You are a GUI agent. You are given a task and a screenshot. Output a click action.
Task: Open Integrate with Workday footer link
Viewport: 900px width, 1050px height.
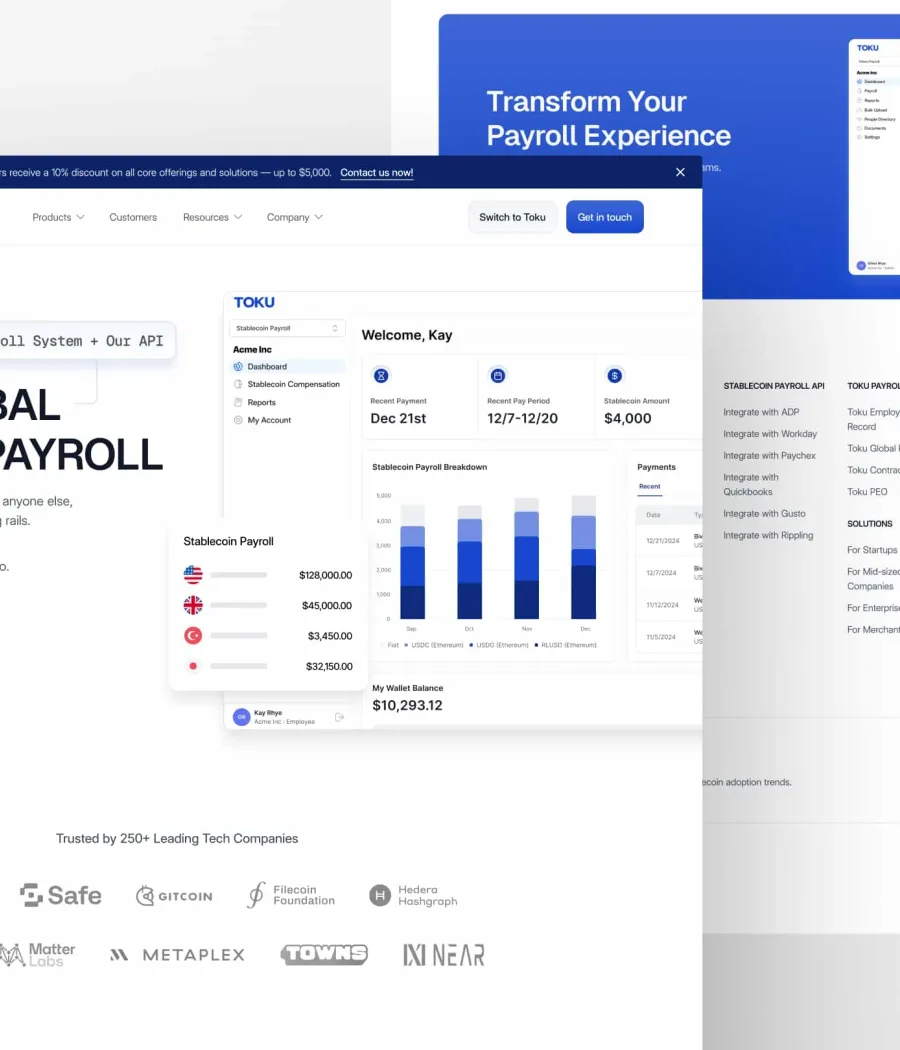[x=770, y=434]
